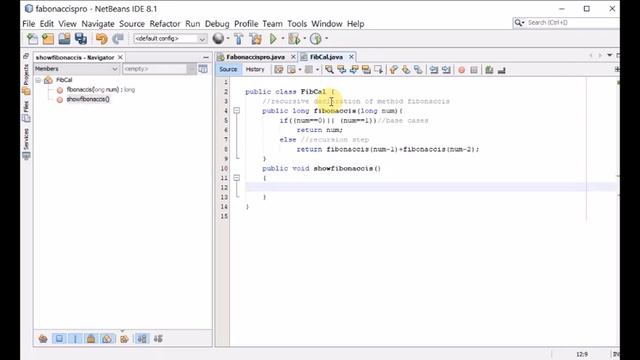The height and width of the screenshot is (360, 640).
Task: Click the Clean and Build icon
Action: pyautogui.click(x=256, y=39)
